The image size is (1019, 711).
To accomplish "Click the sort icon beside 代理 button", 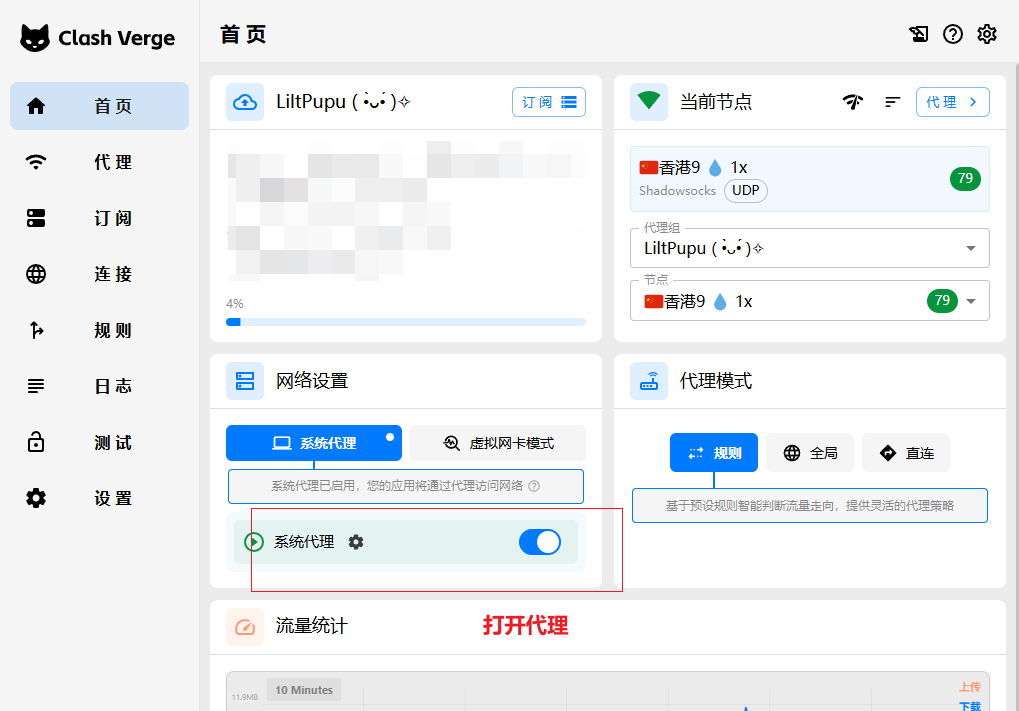I will [x=893, y=102].
